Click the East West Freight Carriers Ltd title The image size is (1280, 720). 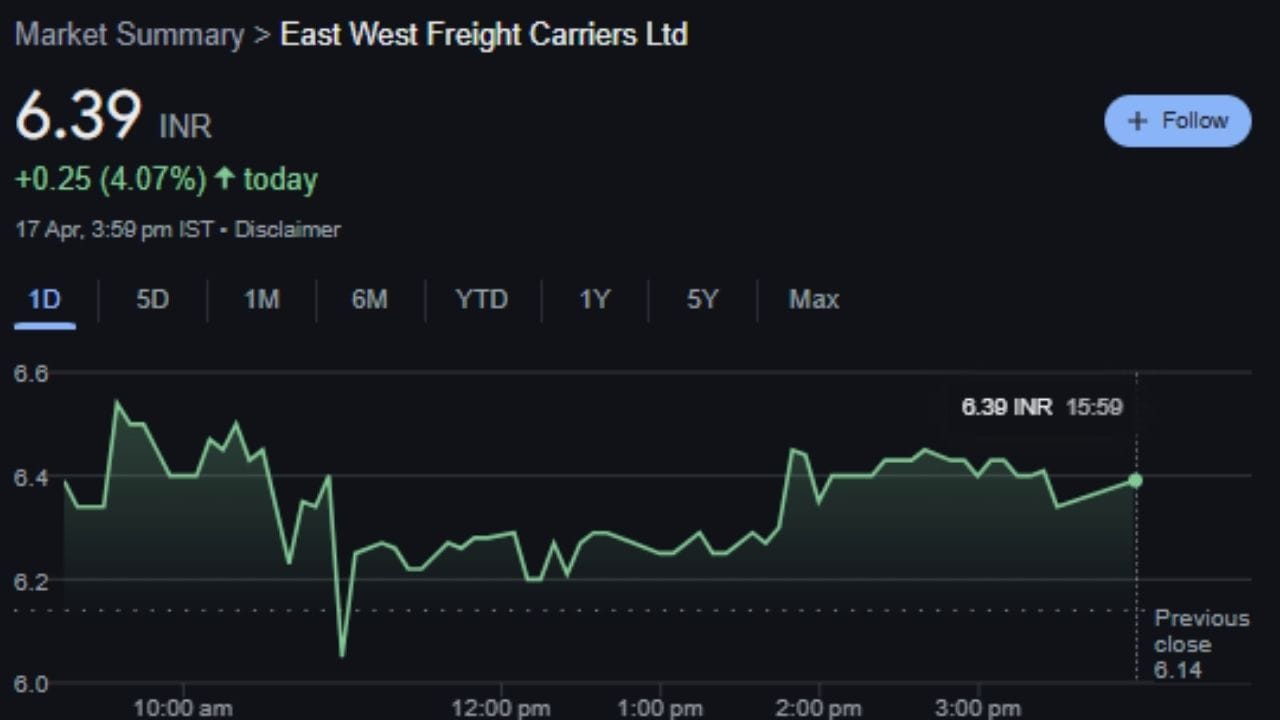coord(484,35)
